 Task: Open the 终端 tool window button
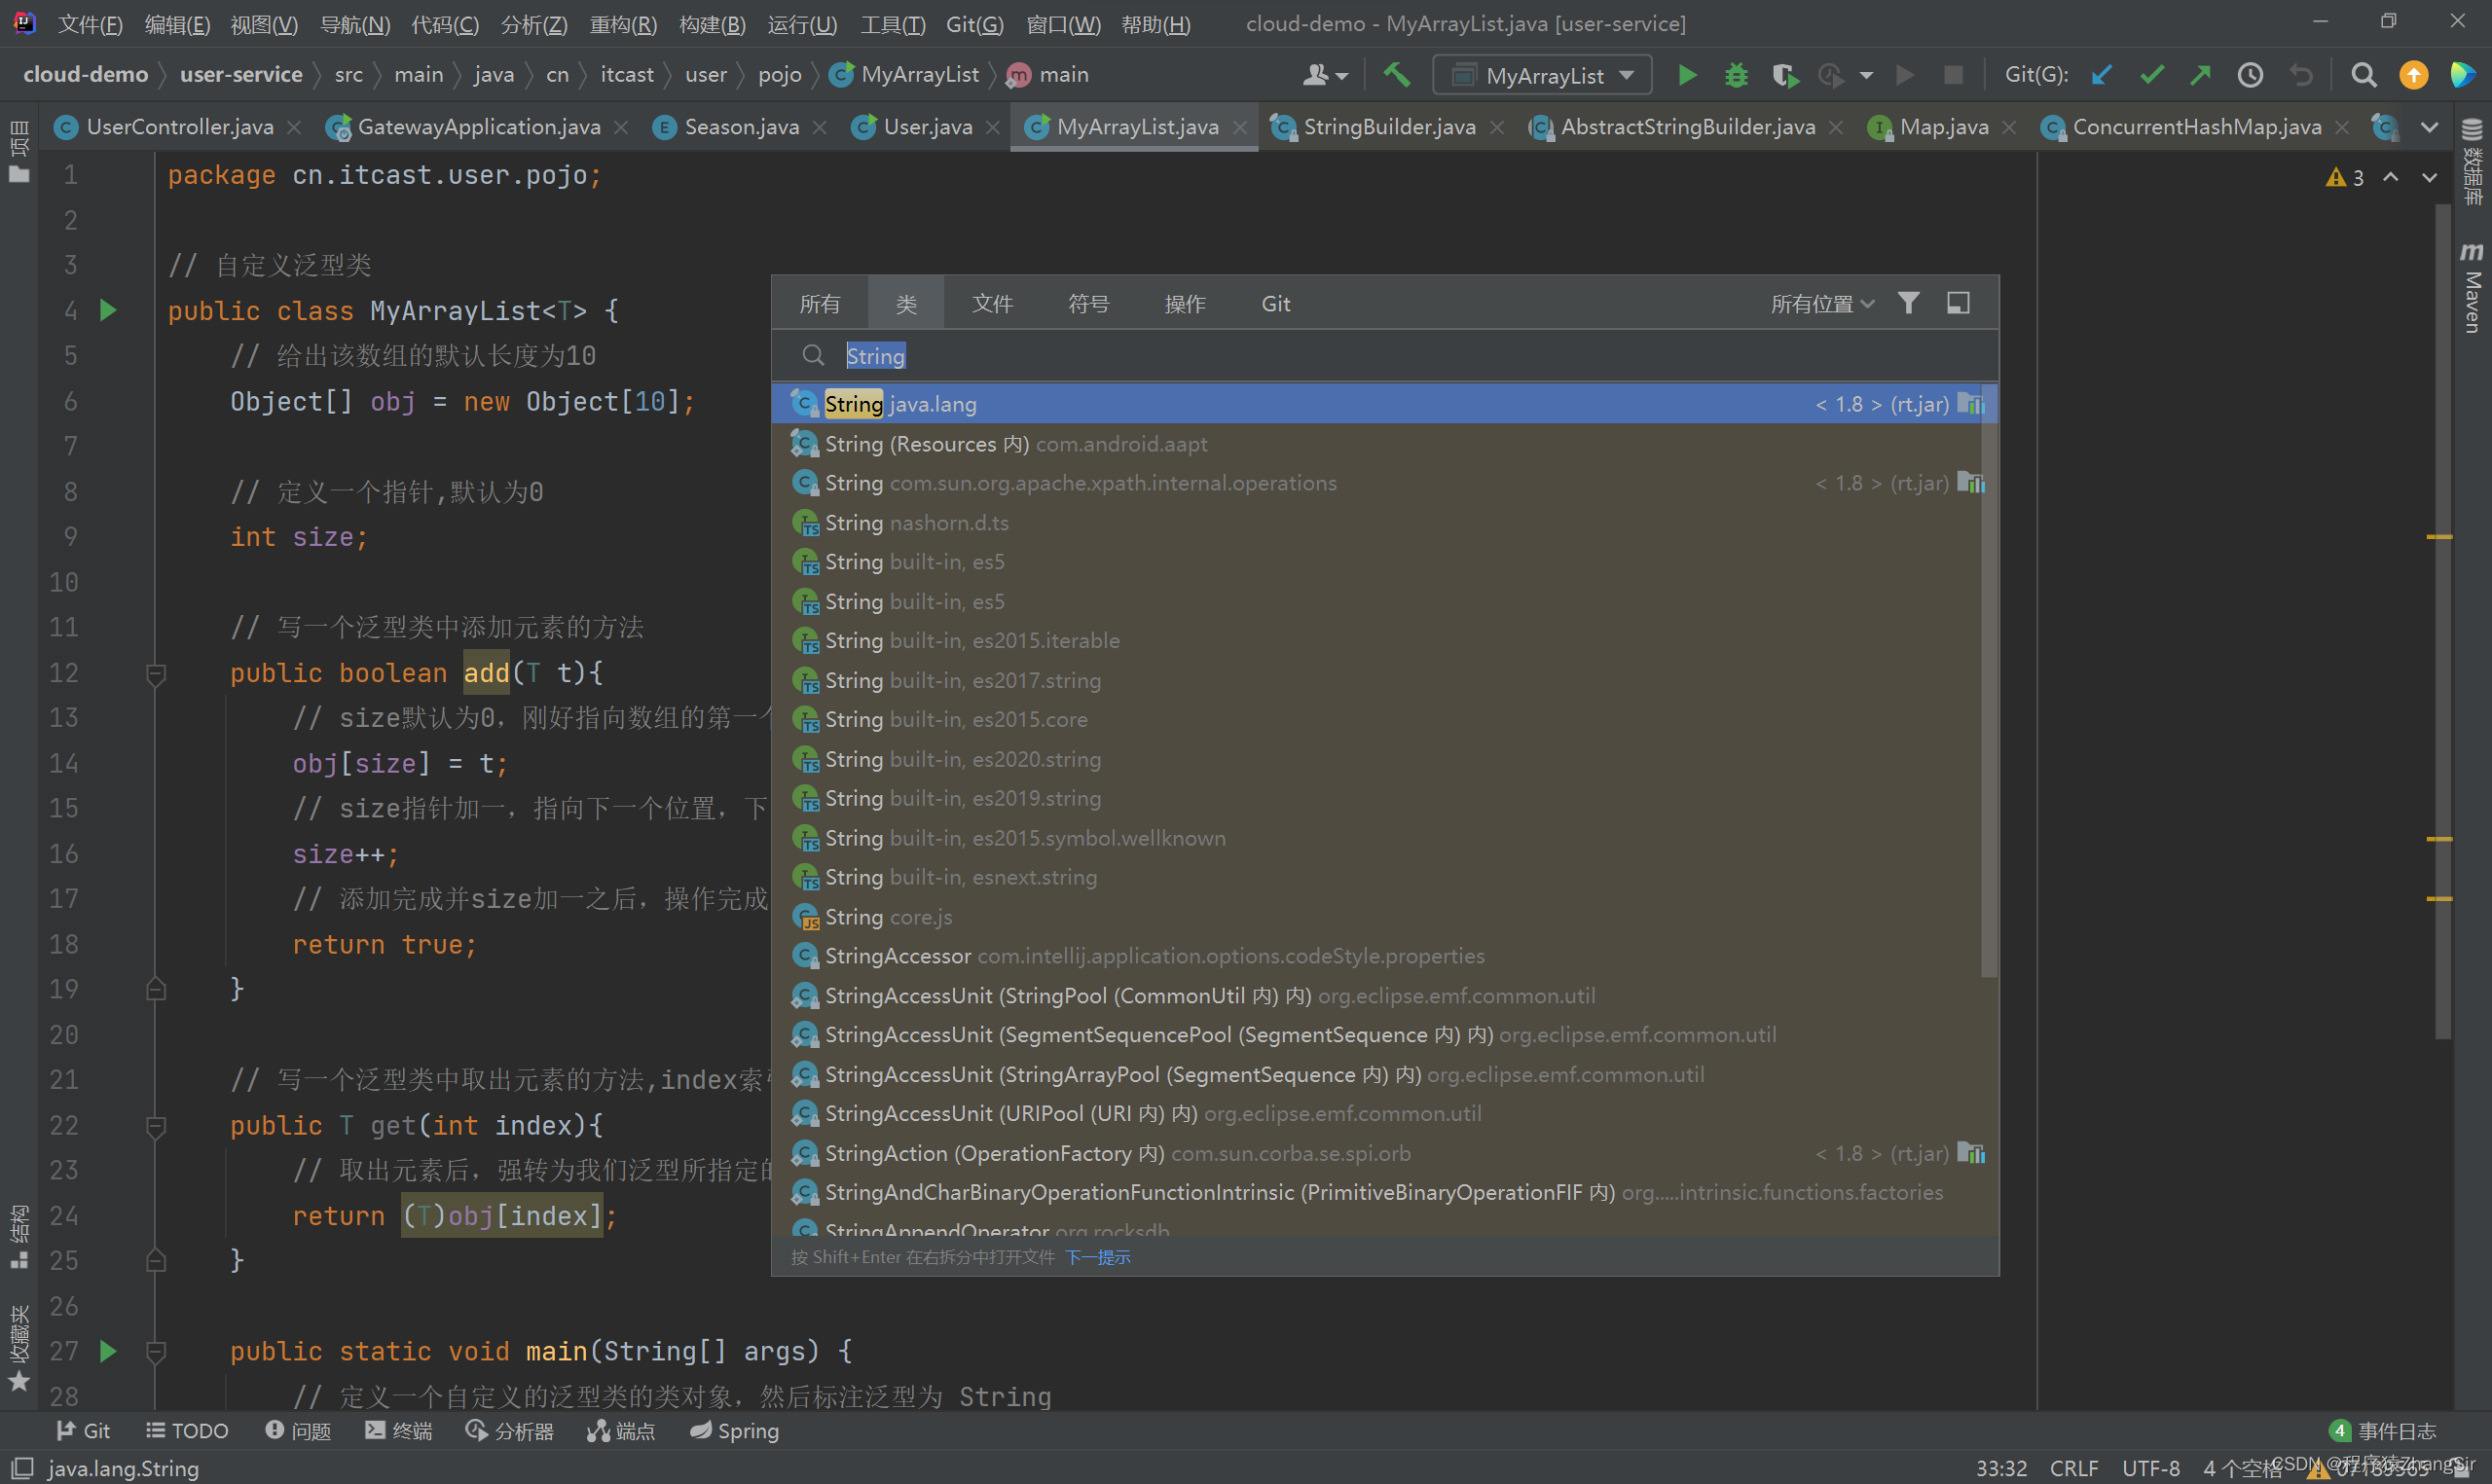(x=399, y=1430)
